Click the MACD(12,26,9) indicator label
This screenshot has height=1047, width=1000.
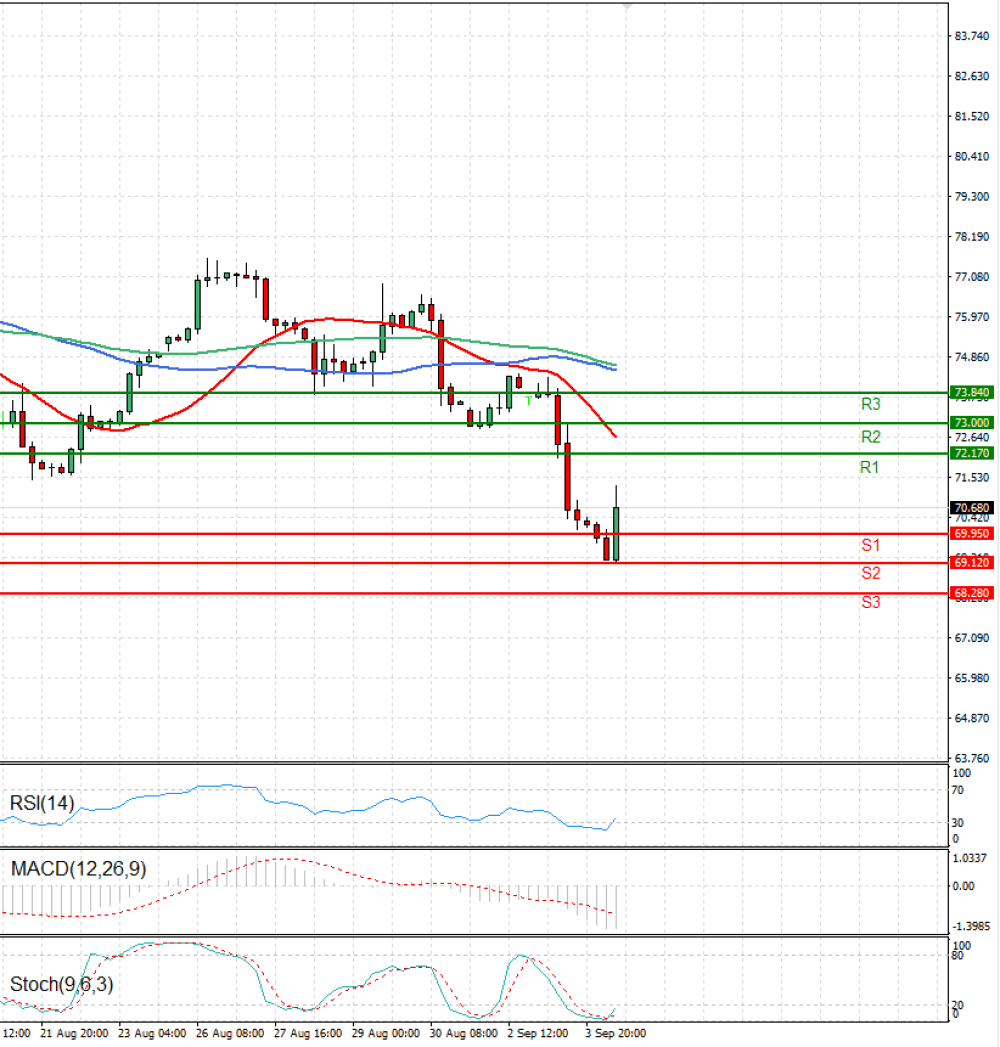[78, 869]
